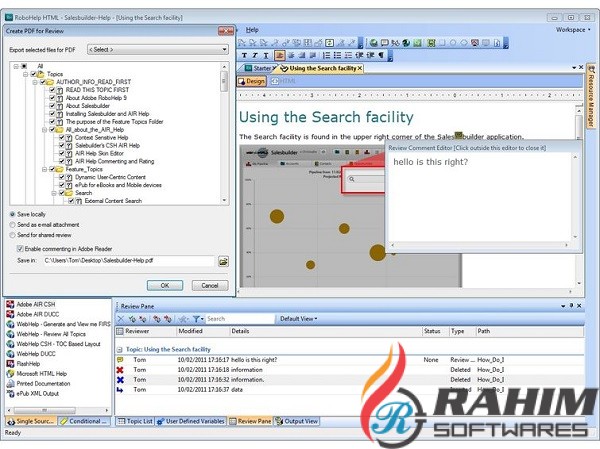Viewport: 600px width, 449px height.
Task: Open the Output View tab
Action: (297, 421)
